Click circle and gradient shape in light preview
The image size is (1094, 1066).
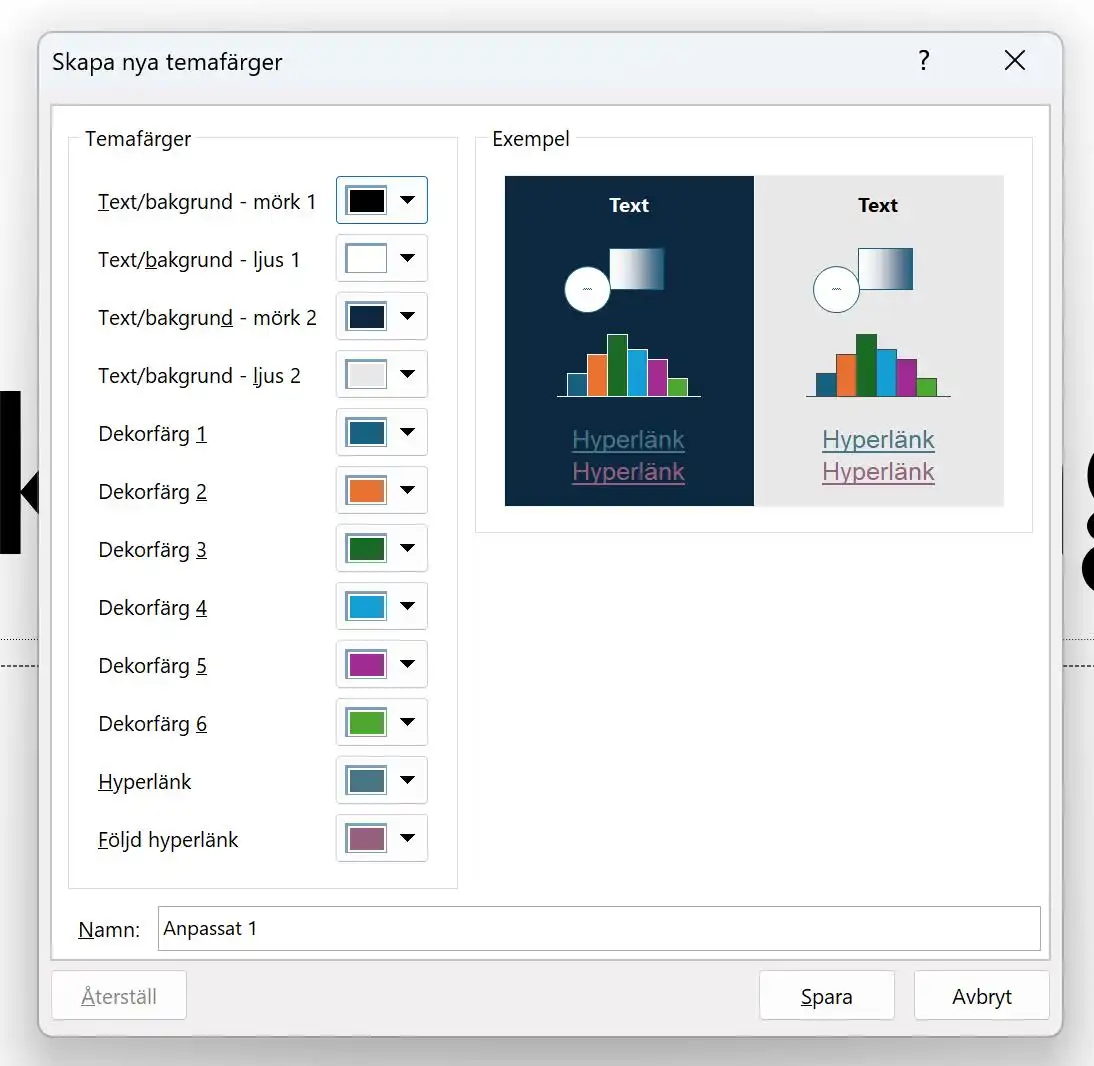[x=863, y=280]
